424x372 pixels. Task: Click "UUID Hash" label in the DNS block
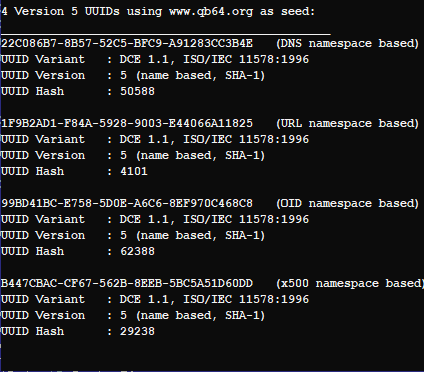click(33, 91)
